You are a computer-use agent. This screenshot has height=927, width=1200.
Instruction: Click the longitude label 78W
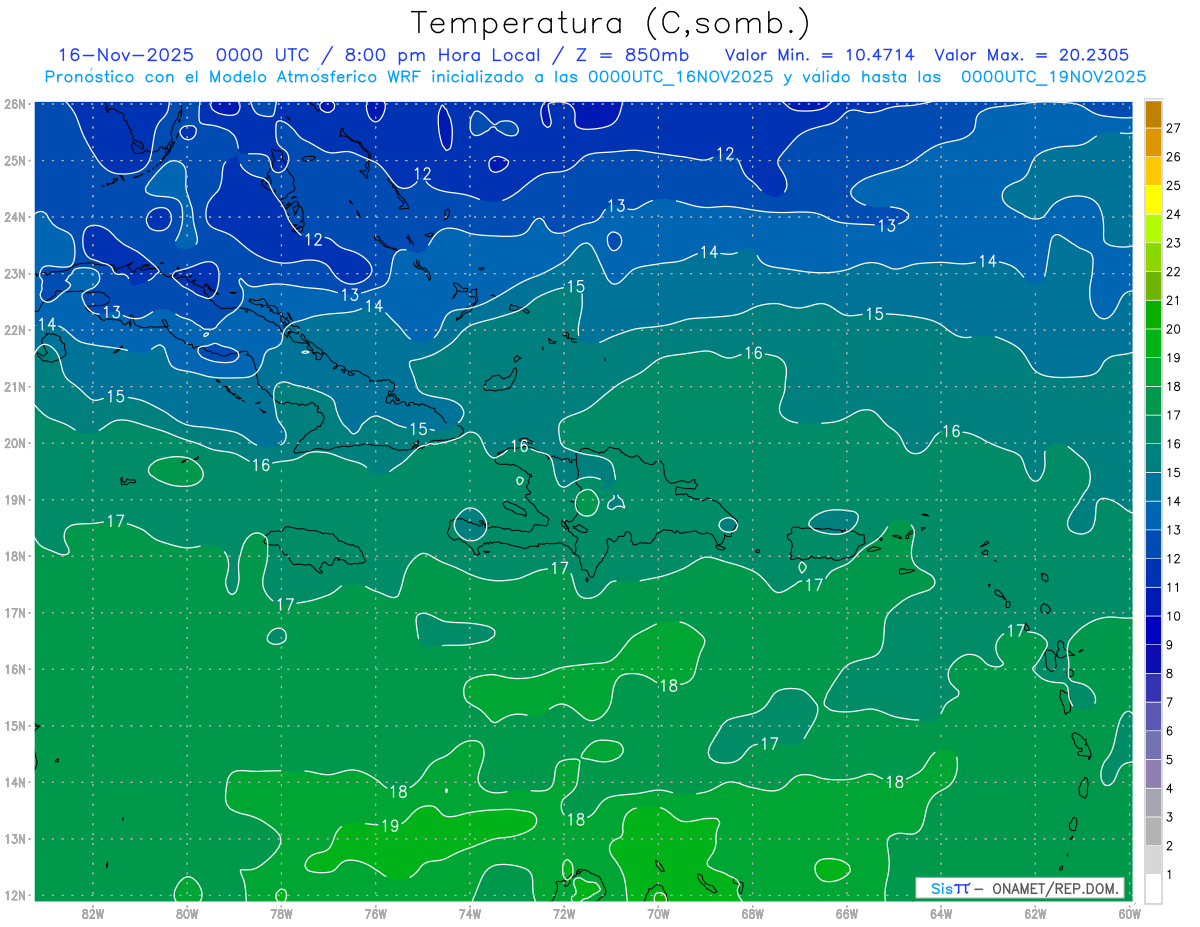pyautogui.click(x=281, y=912)
